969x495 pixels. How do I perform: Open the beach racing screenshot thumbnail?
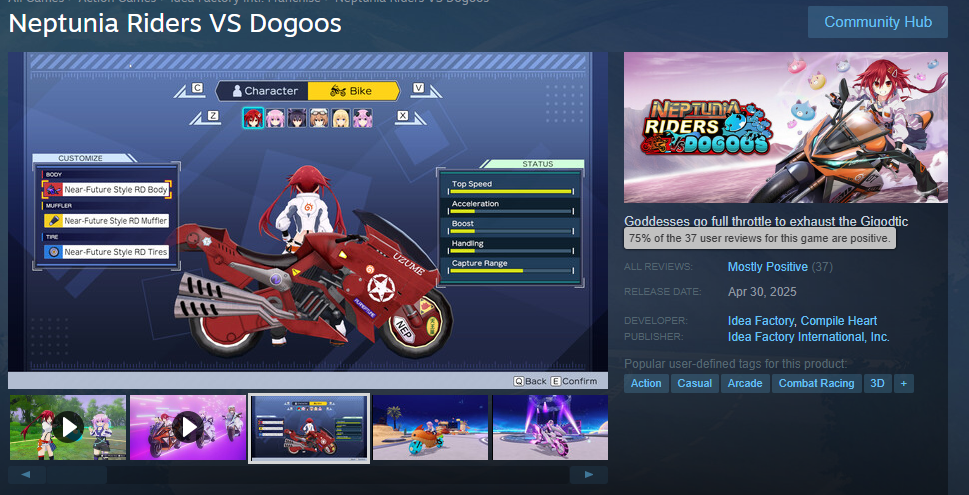431,428
